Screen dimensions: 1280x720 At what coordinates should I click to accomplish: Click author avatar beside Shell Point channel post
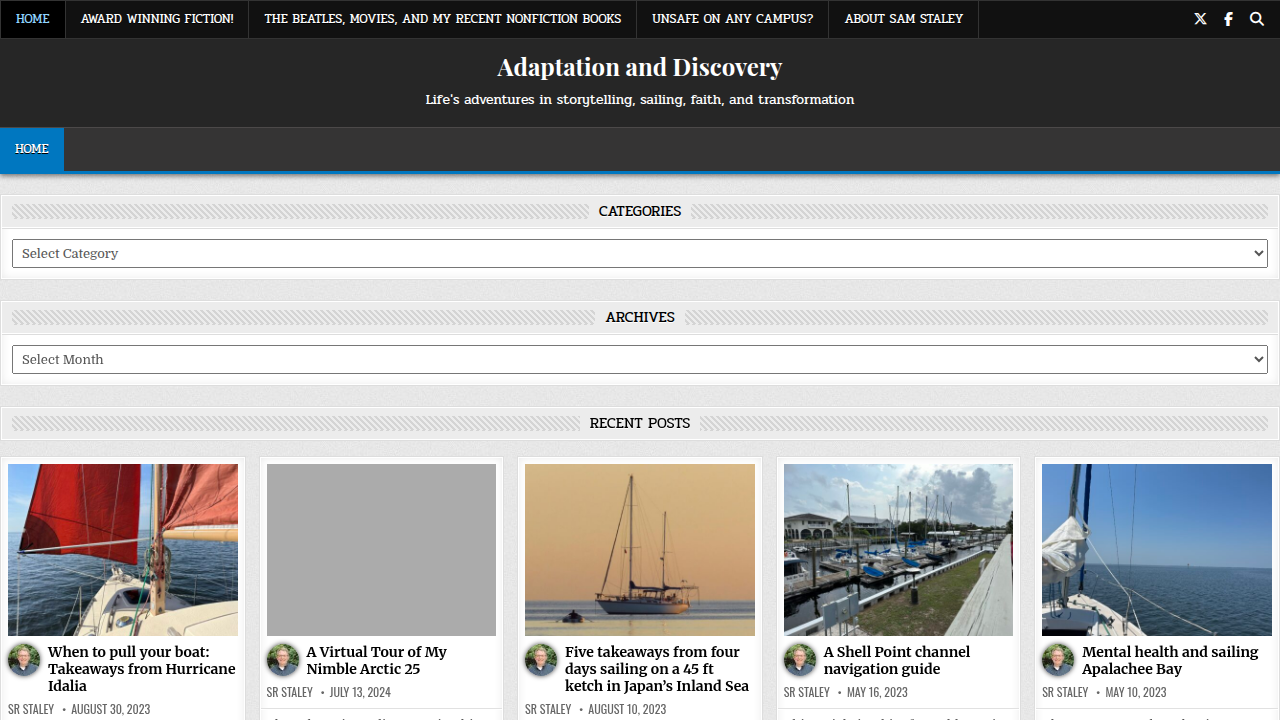coord(800,660)
